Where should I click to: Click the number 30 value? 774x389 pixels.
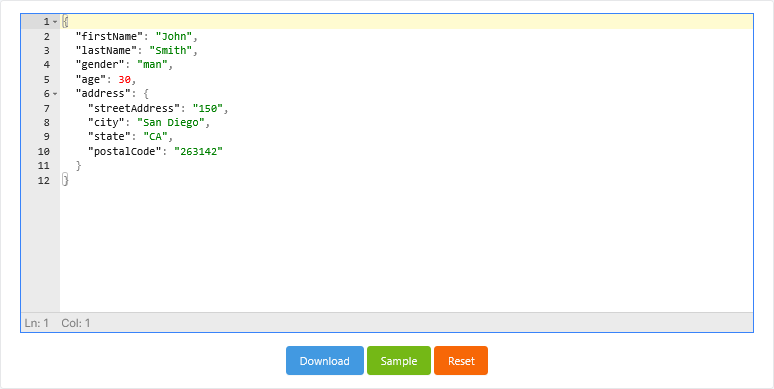pyautogui.click(x=124, y=79)
